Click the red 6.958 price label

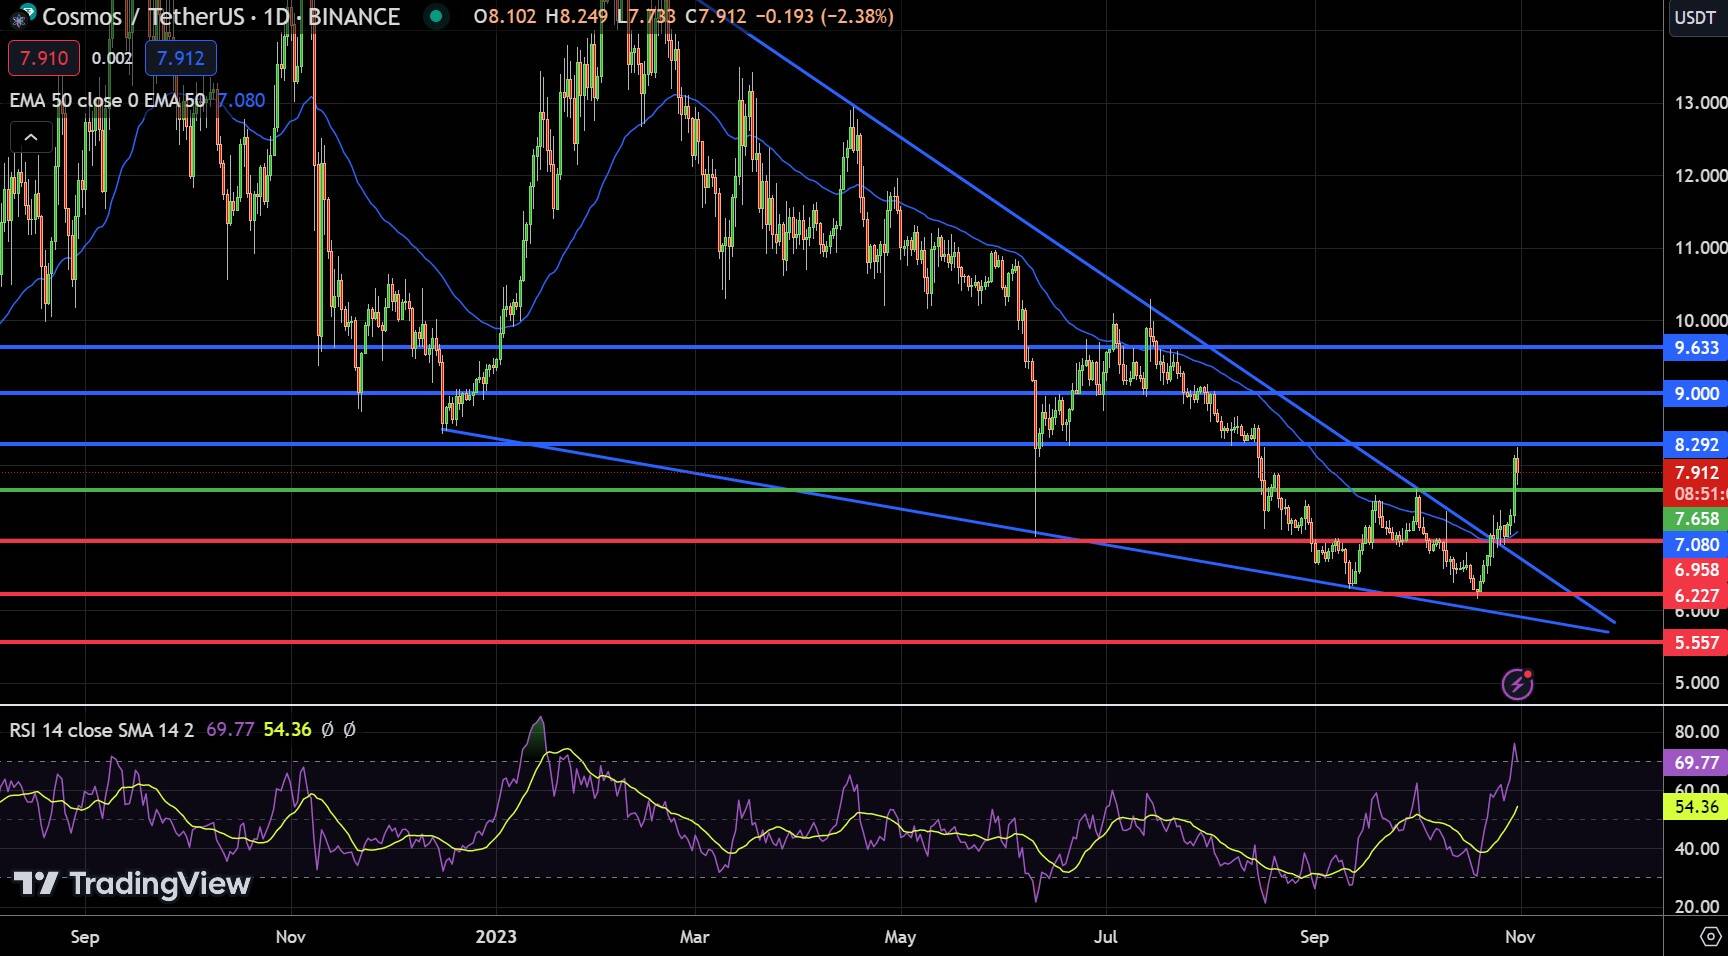[1696, 570]
